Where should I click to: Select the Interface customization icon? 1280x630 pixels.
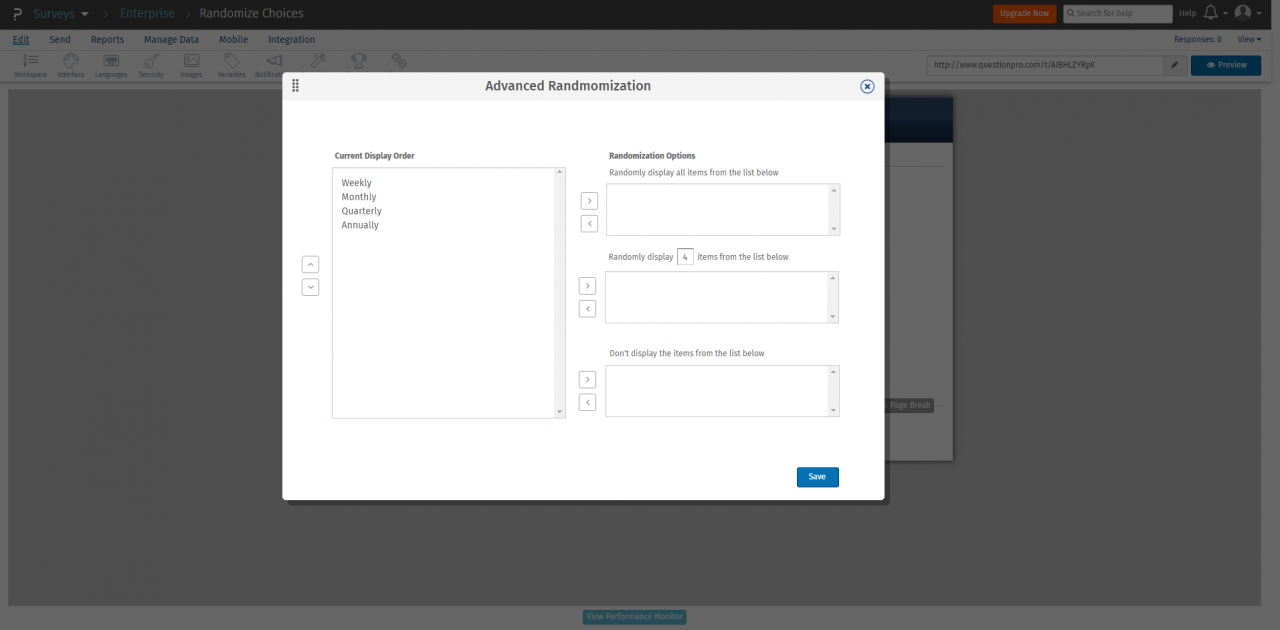tap(70, 64)
